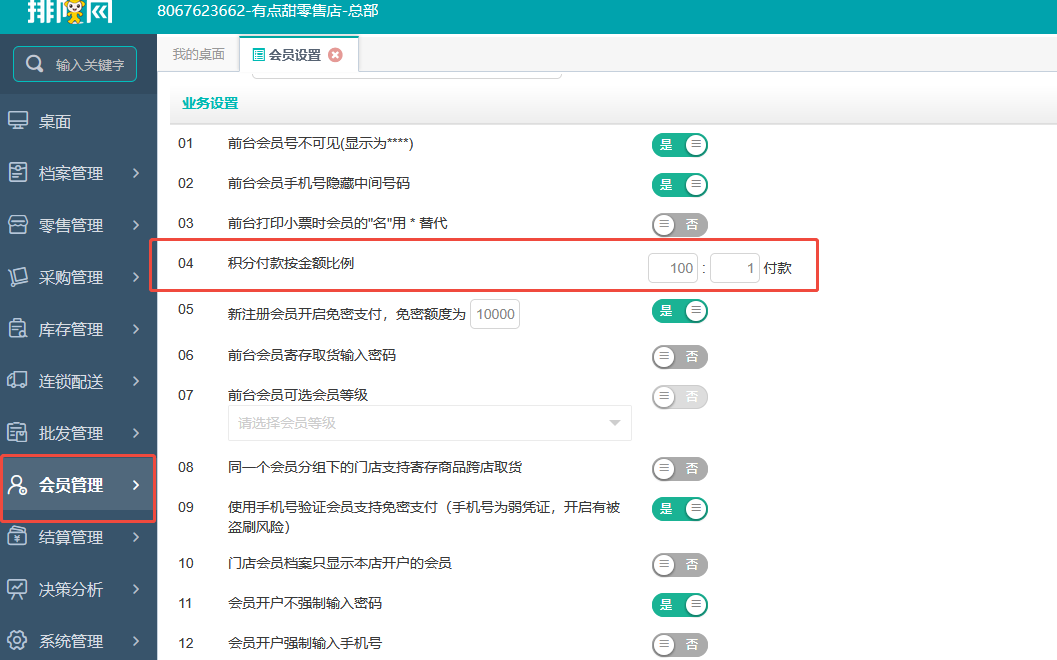This screenshot has width=1057, height=660.
Task: Expand 批发管理 submenu arrow
Action: (x=136, y=433)
